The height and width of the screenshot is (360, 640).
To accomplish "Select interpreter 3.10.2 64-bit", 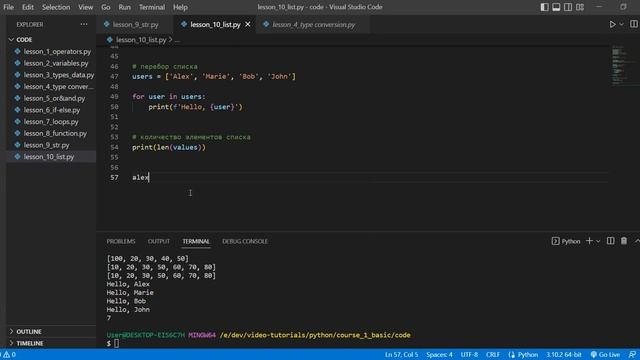I will [564, 354].
